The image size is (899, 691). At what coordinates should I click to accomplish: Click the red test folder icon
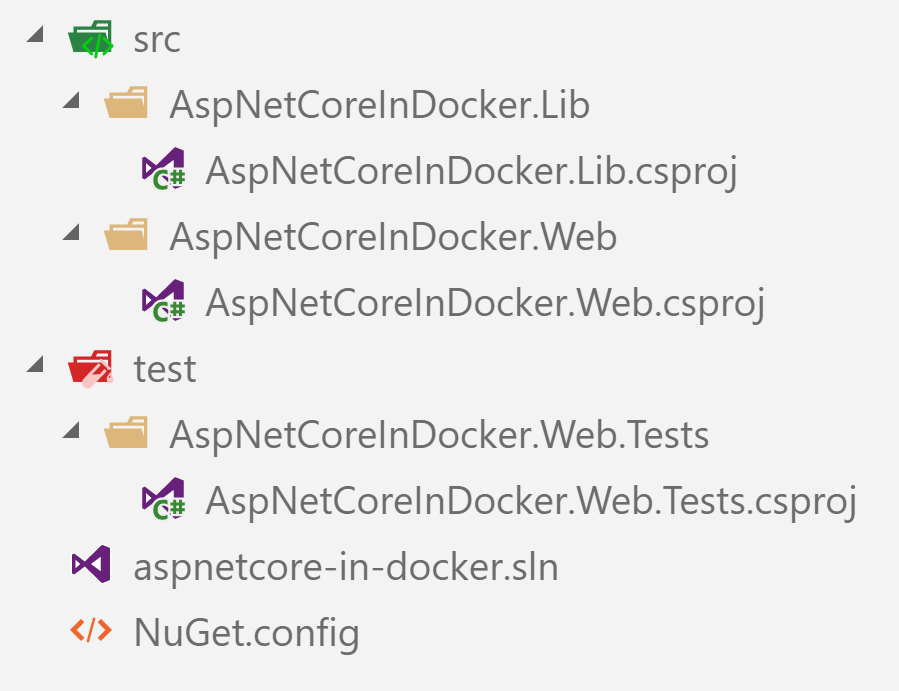[91, 368]
